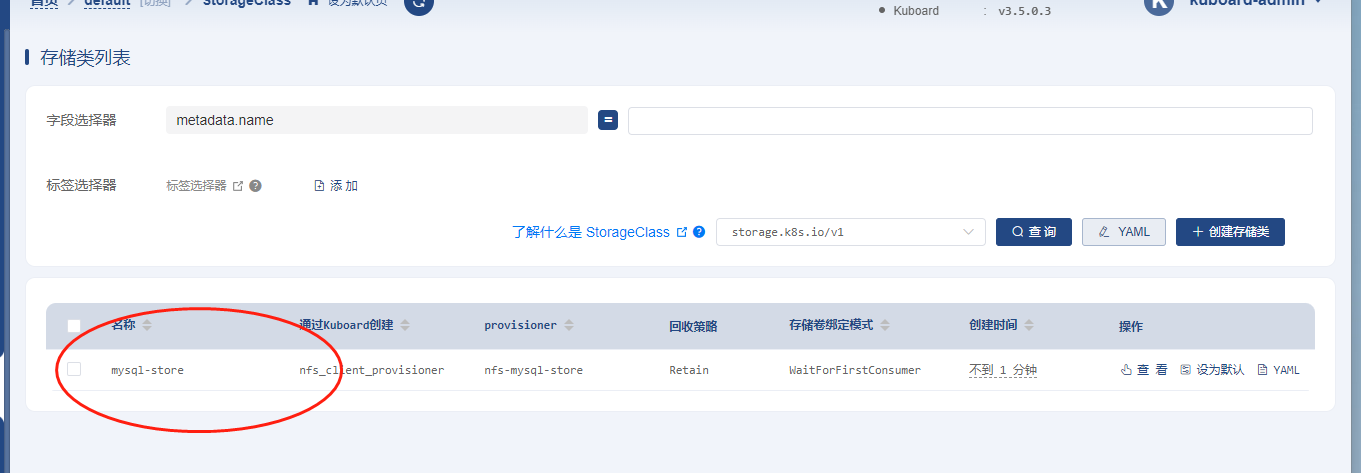Click the help icon next to 标签选择器
Image resolution: width=1361 pixels, height=473 pixels.
point(256,186)
